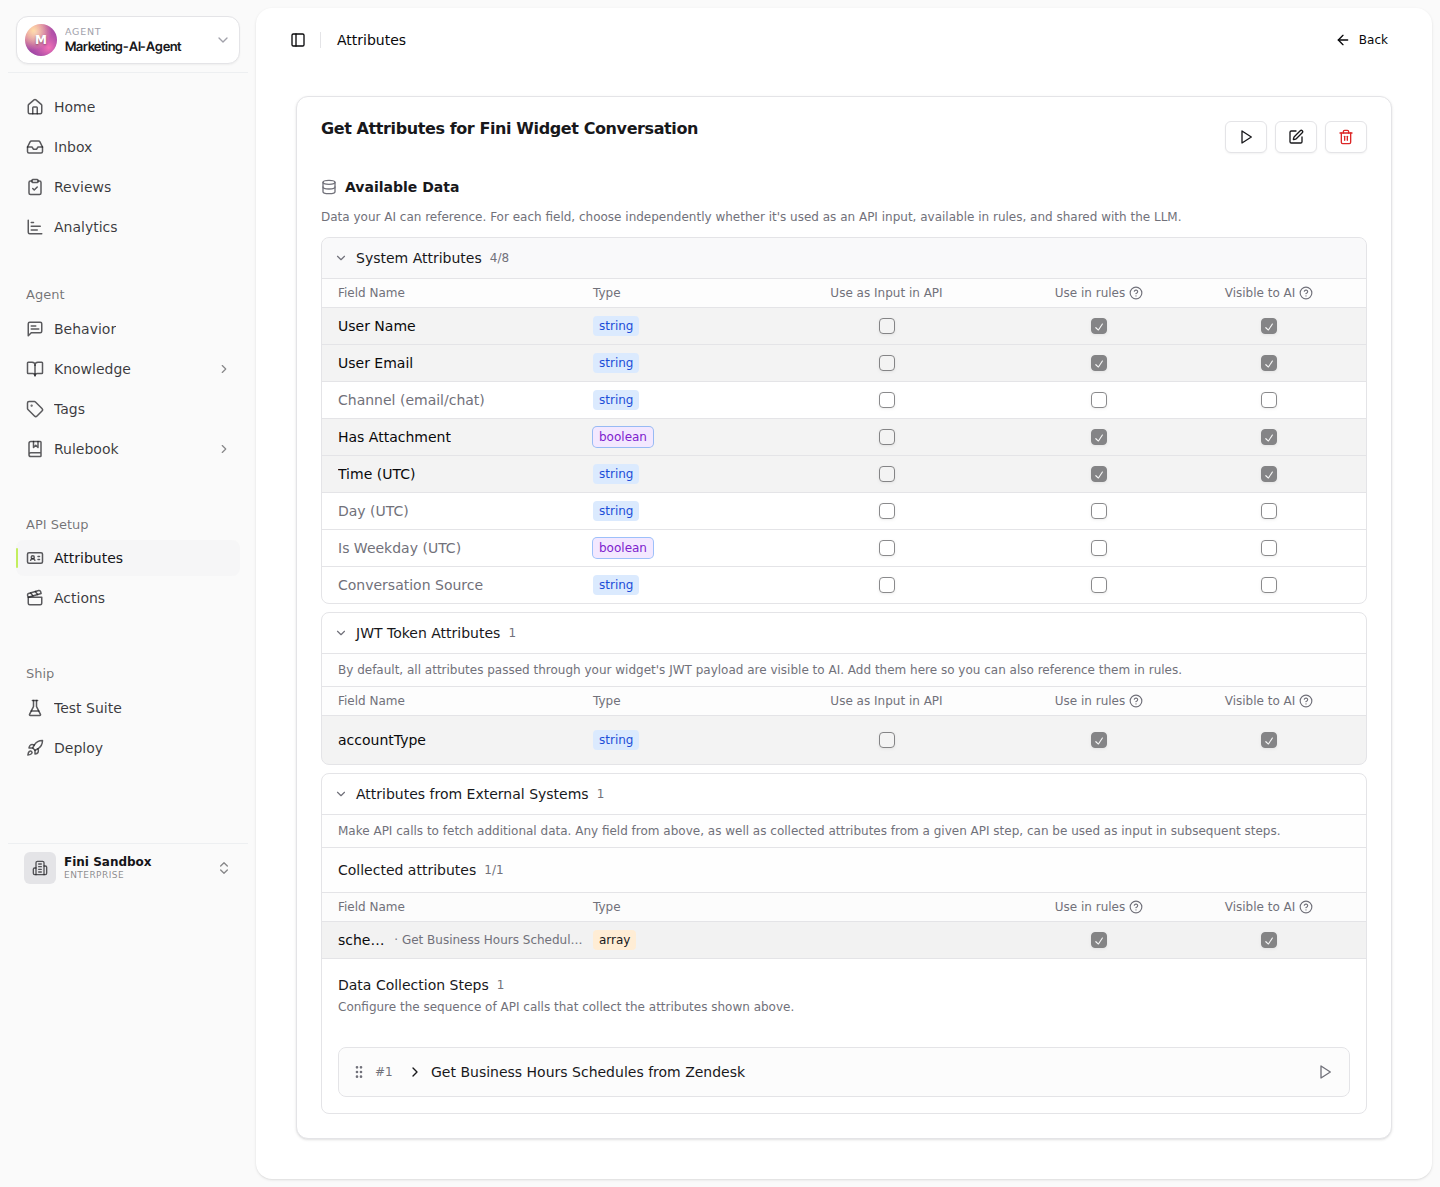This screenshot has width=1440, height=1187.
Task: Click the Inbox tray icon
Action: [35, 147]
